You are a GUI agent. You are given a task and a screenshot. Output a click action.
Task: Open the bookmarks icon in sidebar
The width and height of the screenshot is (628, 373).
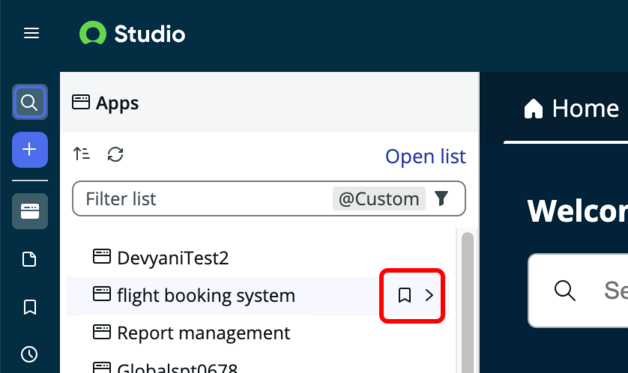coord(30,307)
